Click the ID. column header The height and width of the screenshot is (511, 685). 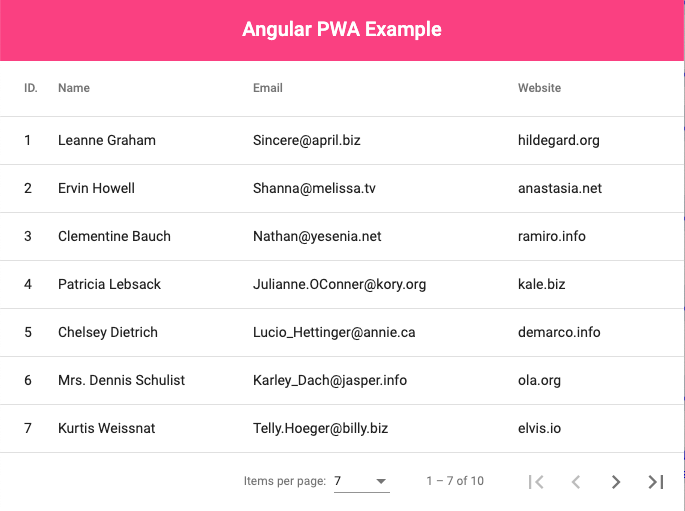(x=31, y=88)
